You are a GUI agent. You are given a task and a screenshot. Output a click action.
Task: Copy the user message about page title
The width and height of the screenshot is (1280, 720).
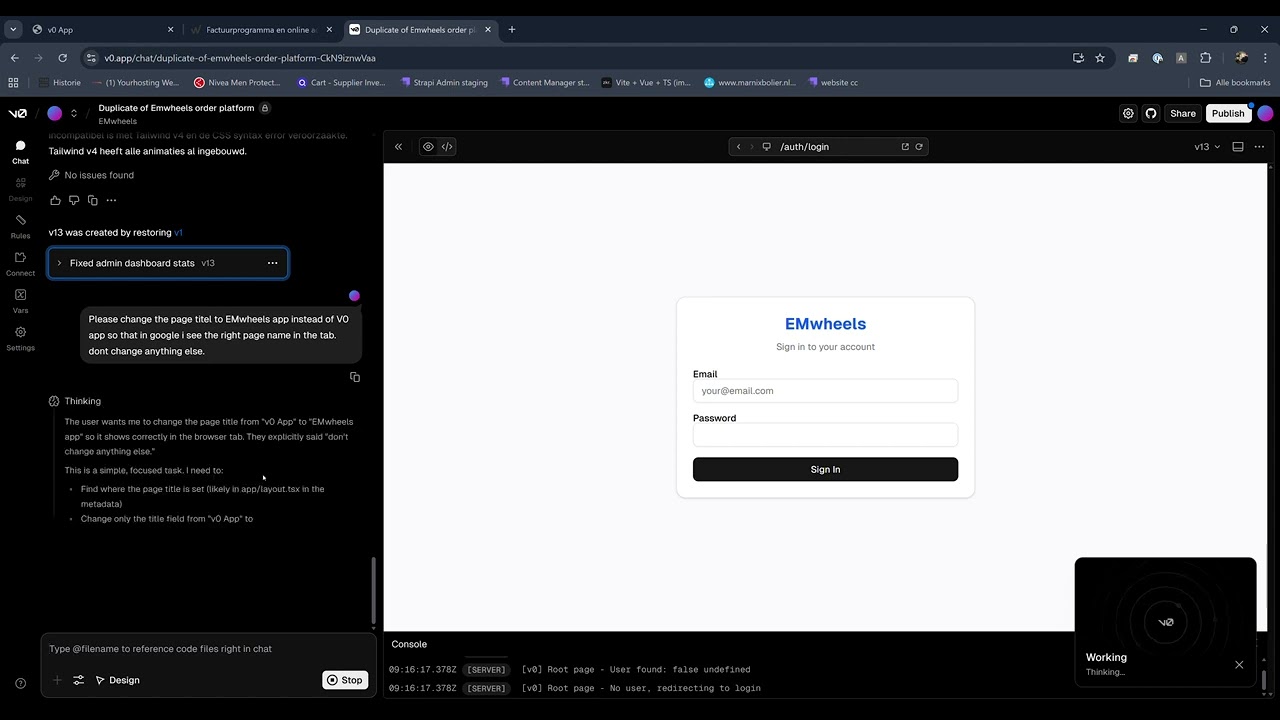tap(354, 377)
